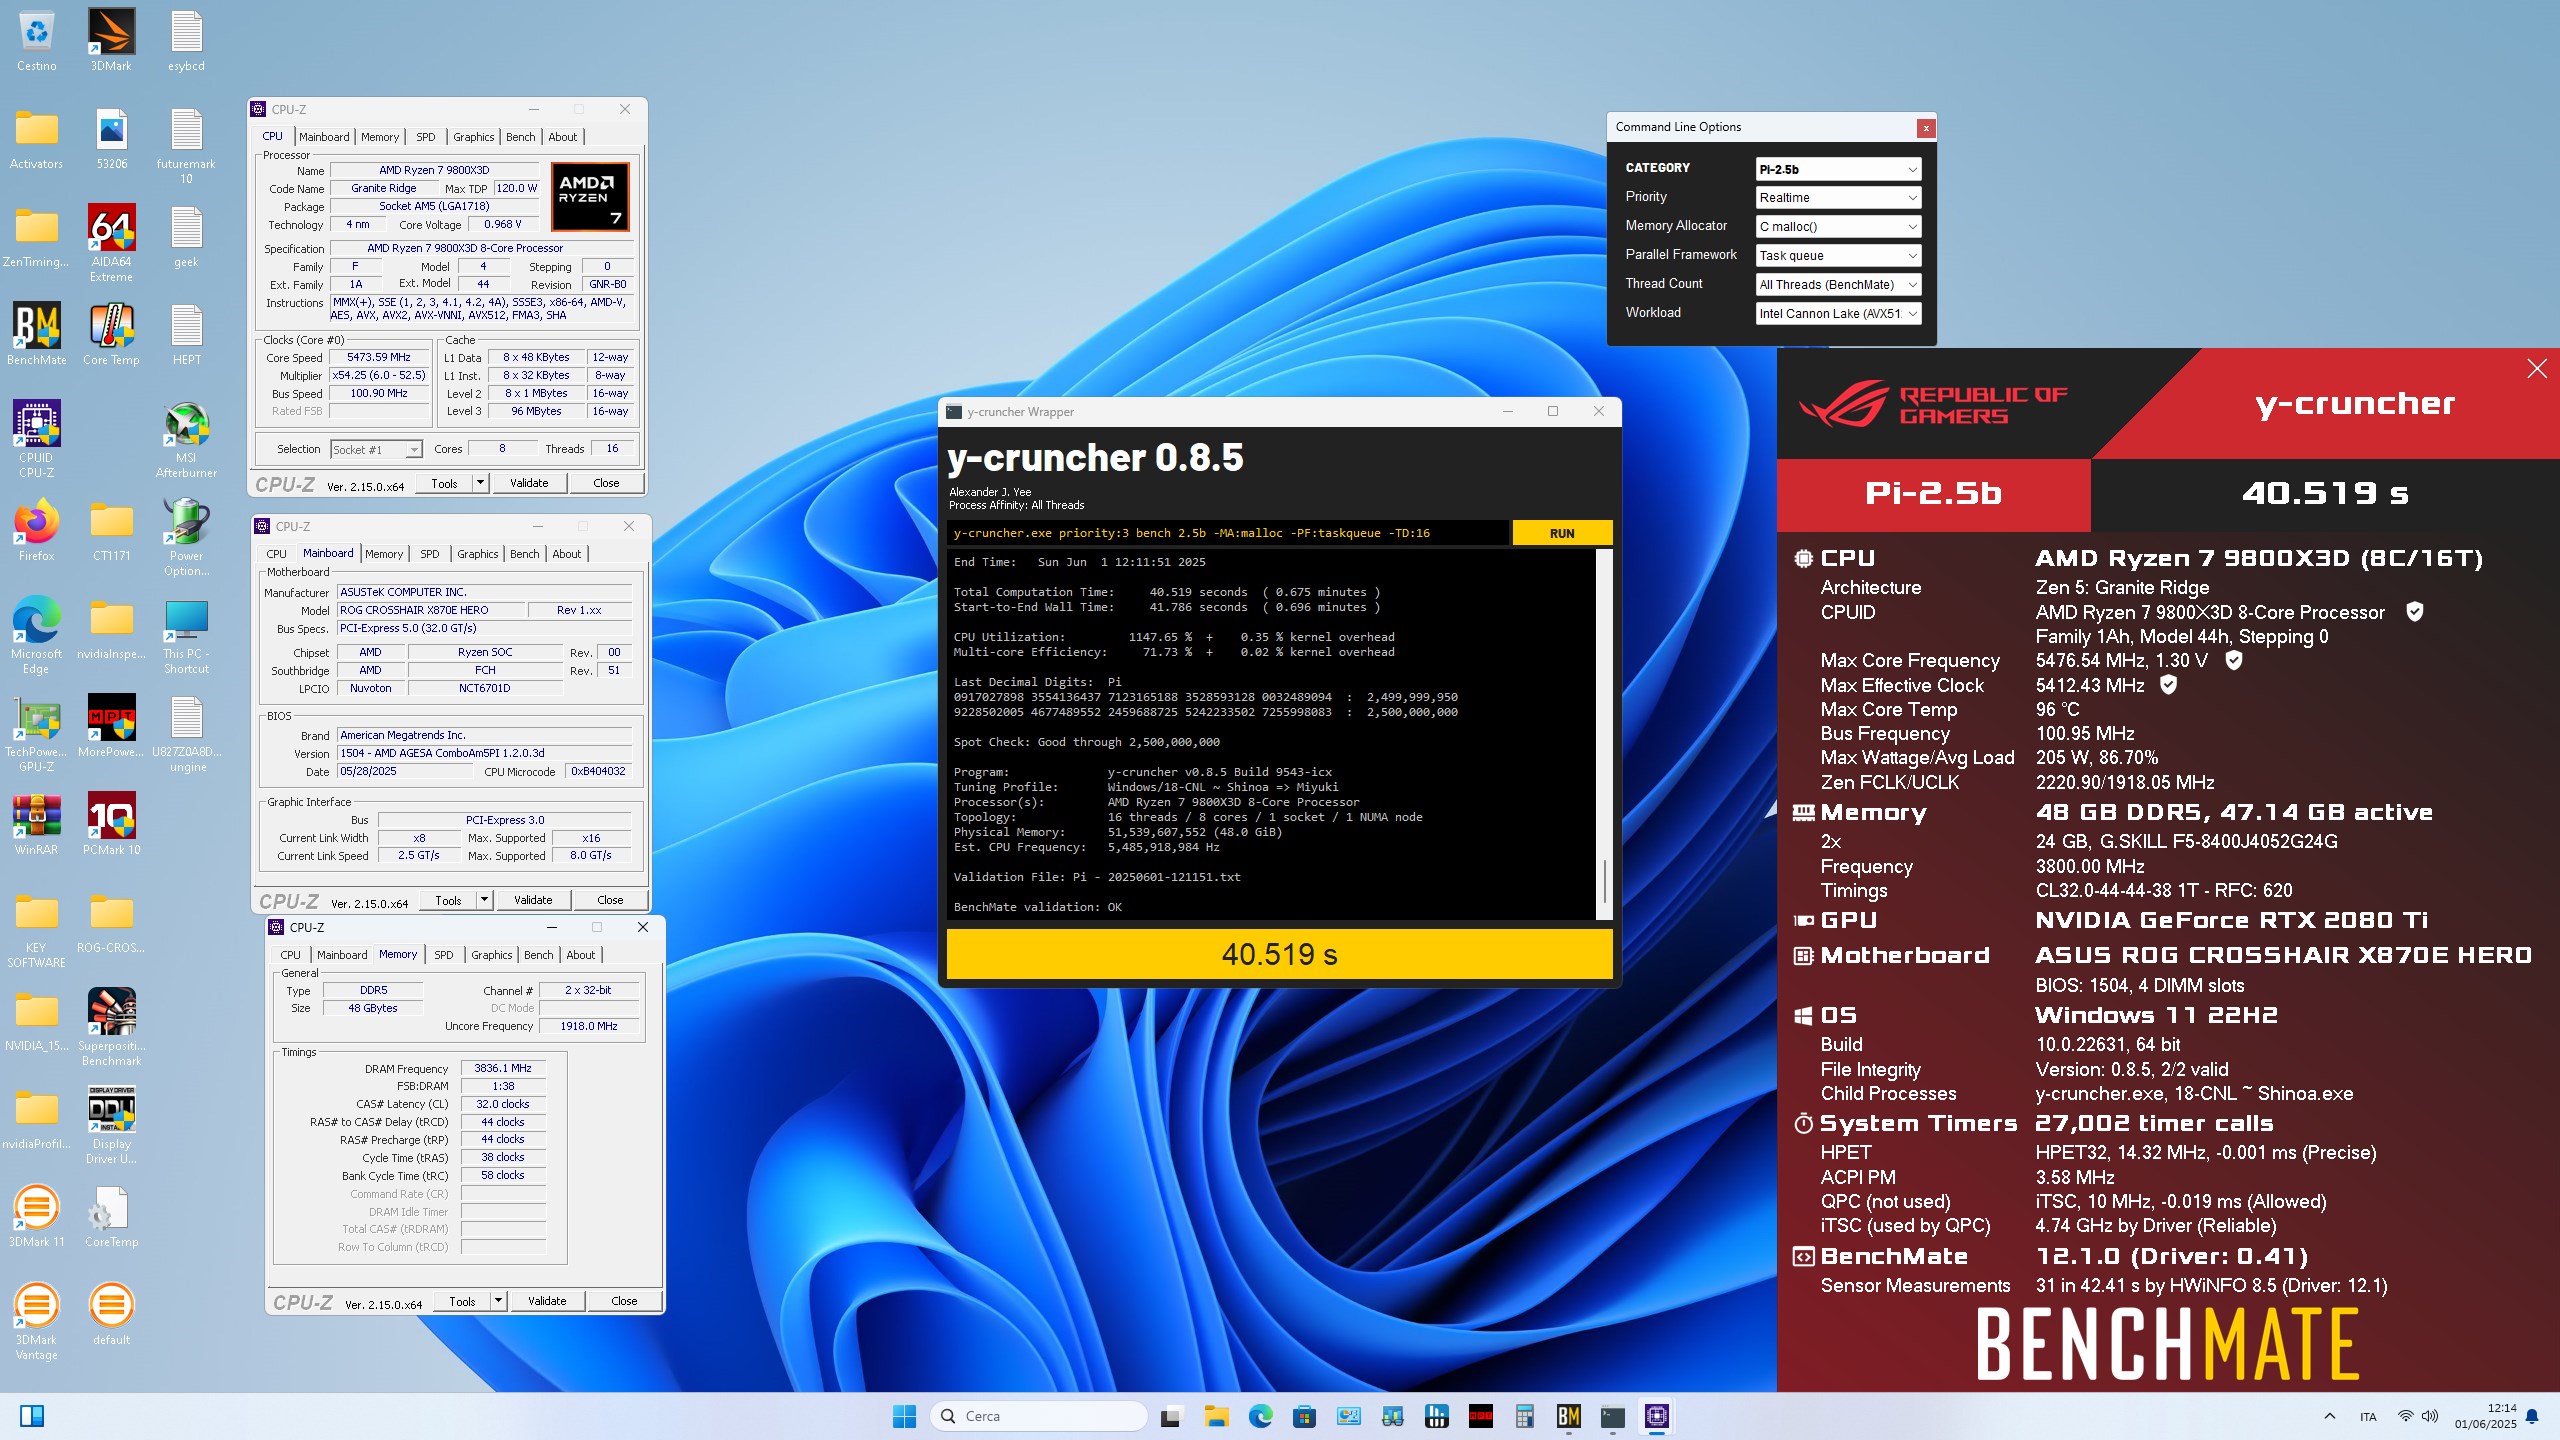
Task: Close the Command Line Options panel
Action: click(x=1925, y=128)
